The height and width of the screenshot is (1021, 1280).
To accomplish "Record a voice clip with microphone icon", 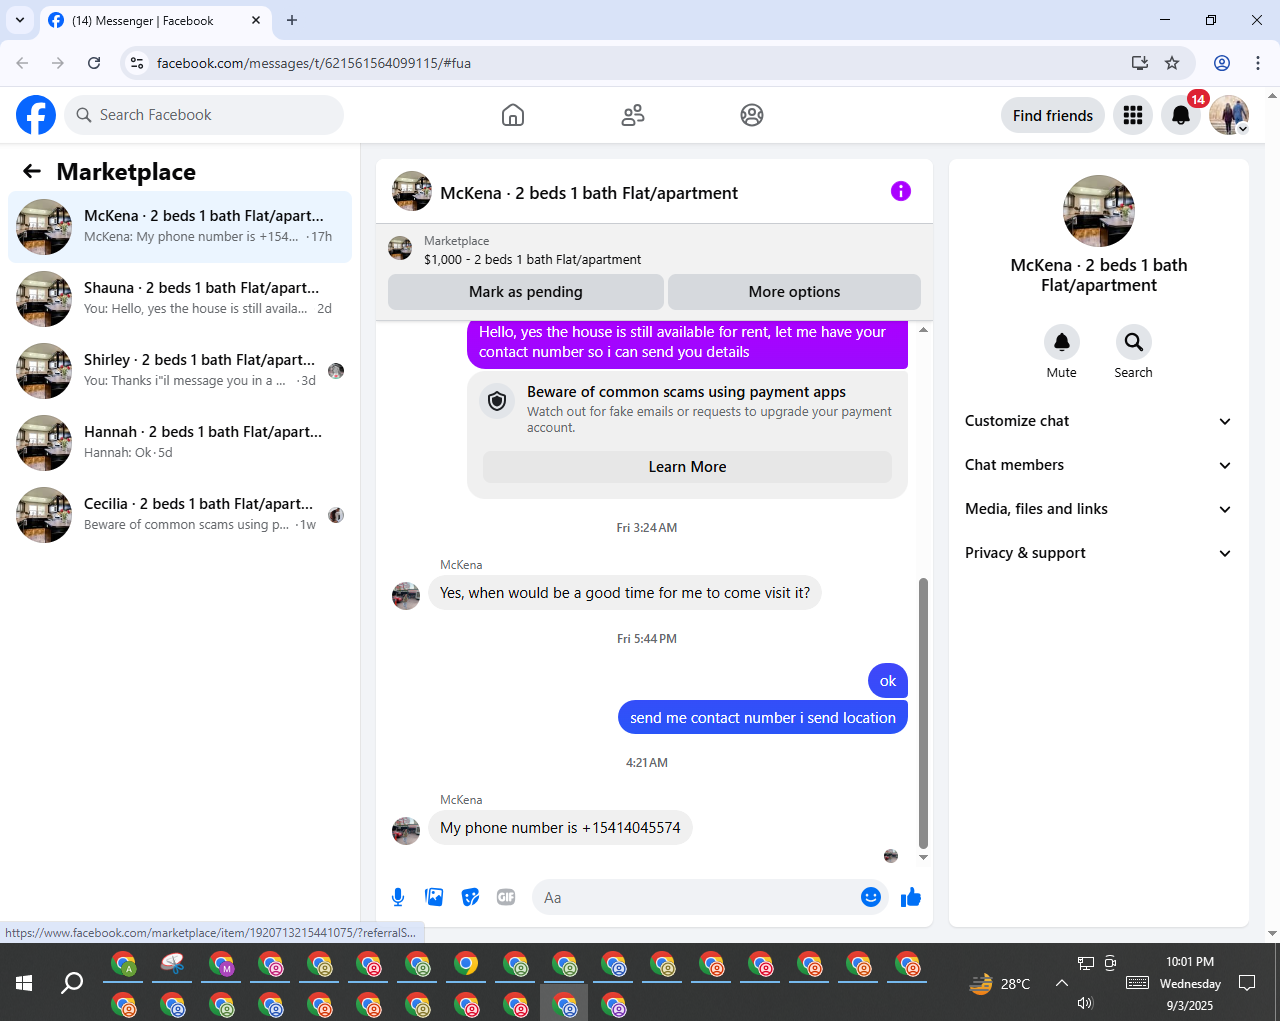I will point(398,897).
